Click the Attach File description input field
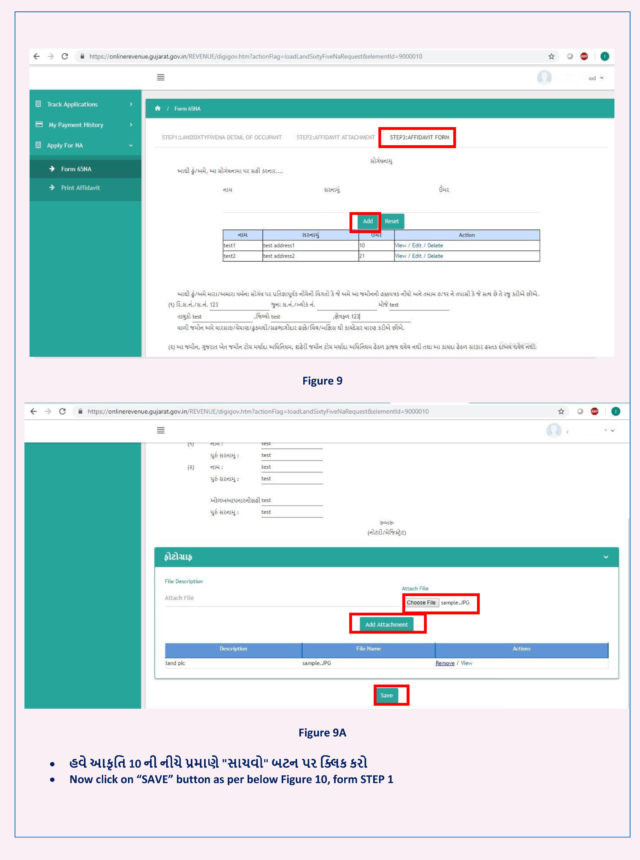 point(270,598)
